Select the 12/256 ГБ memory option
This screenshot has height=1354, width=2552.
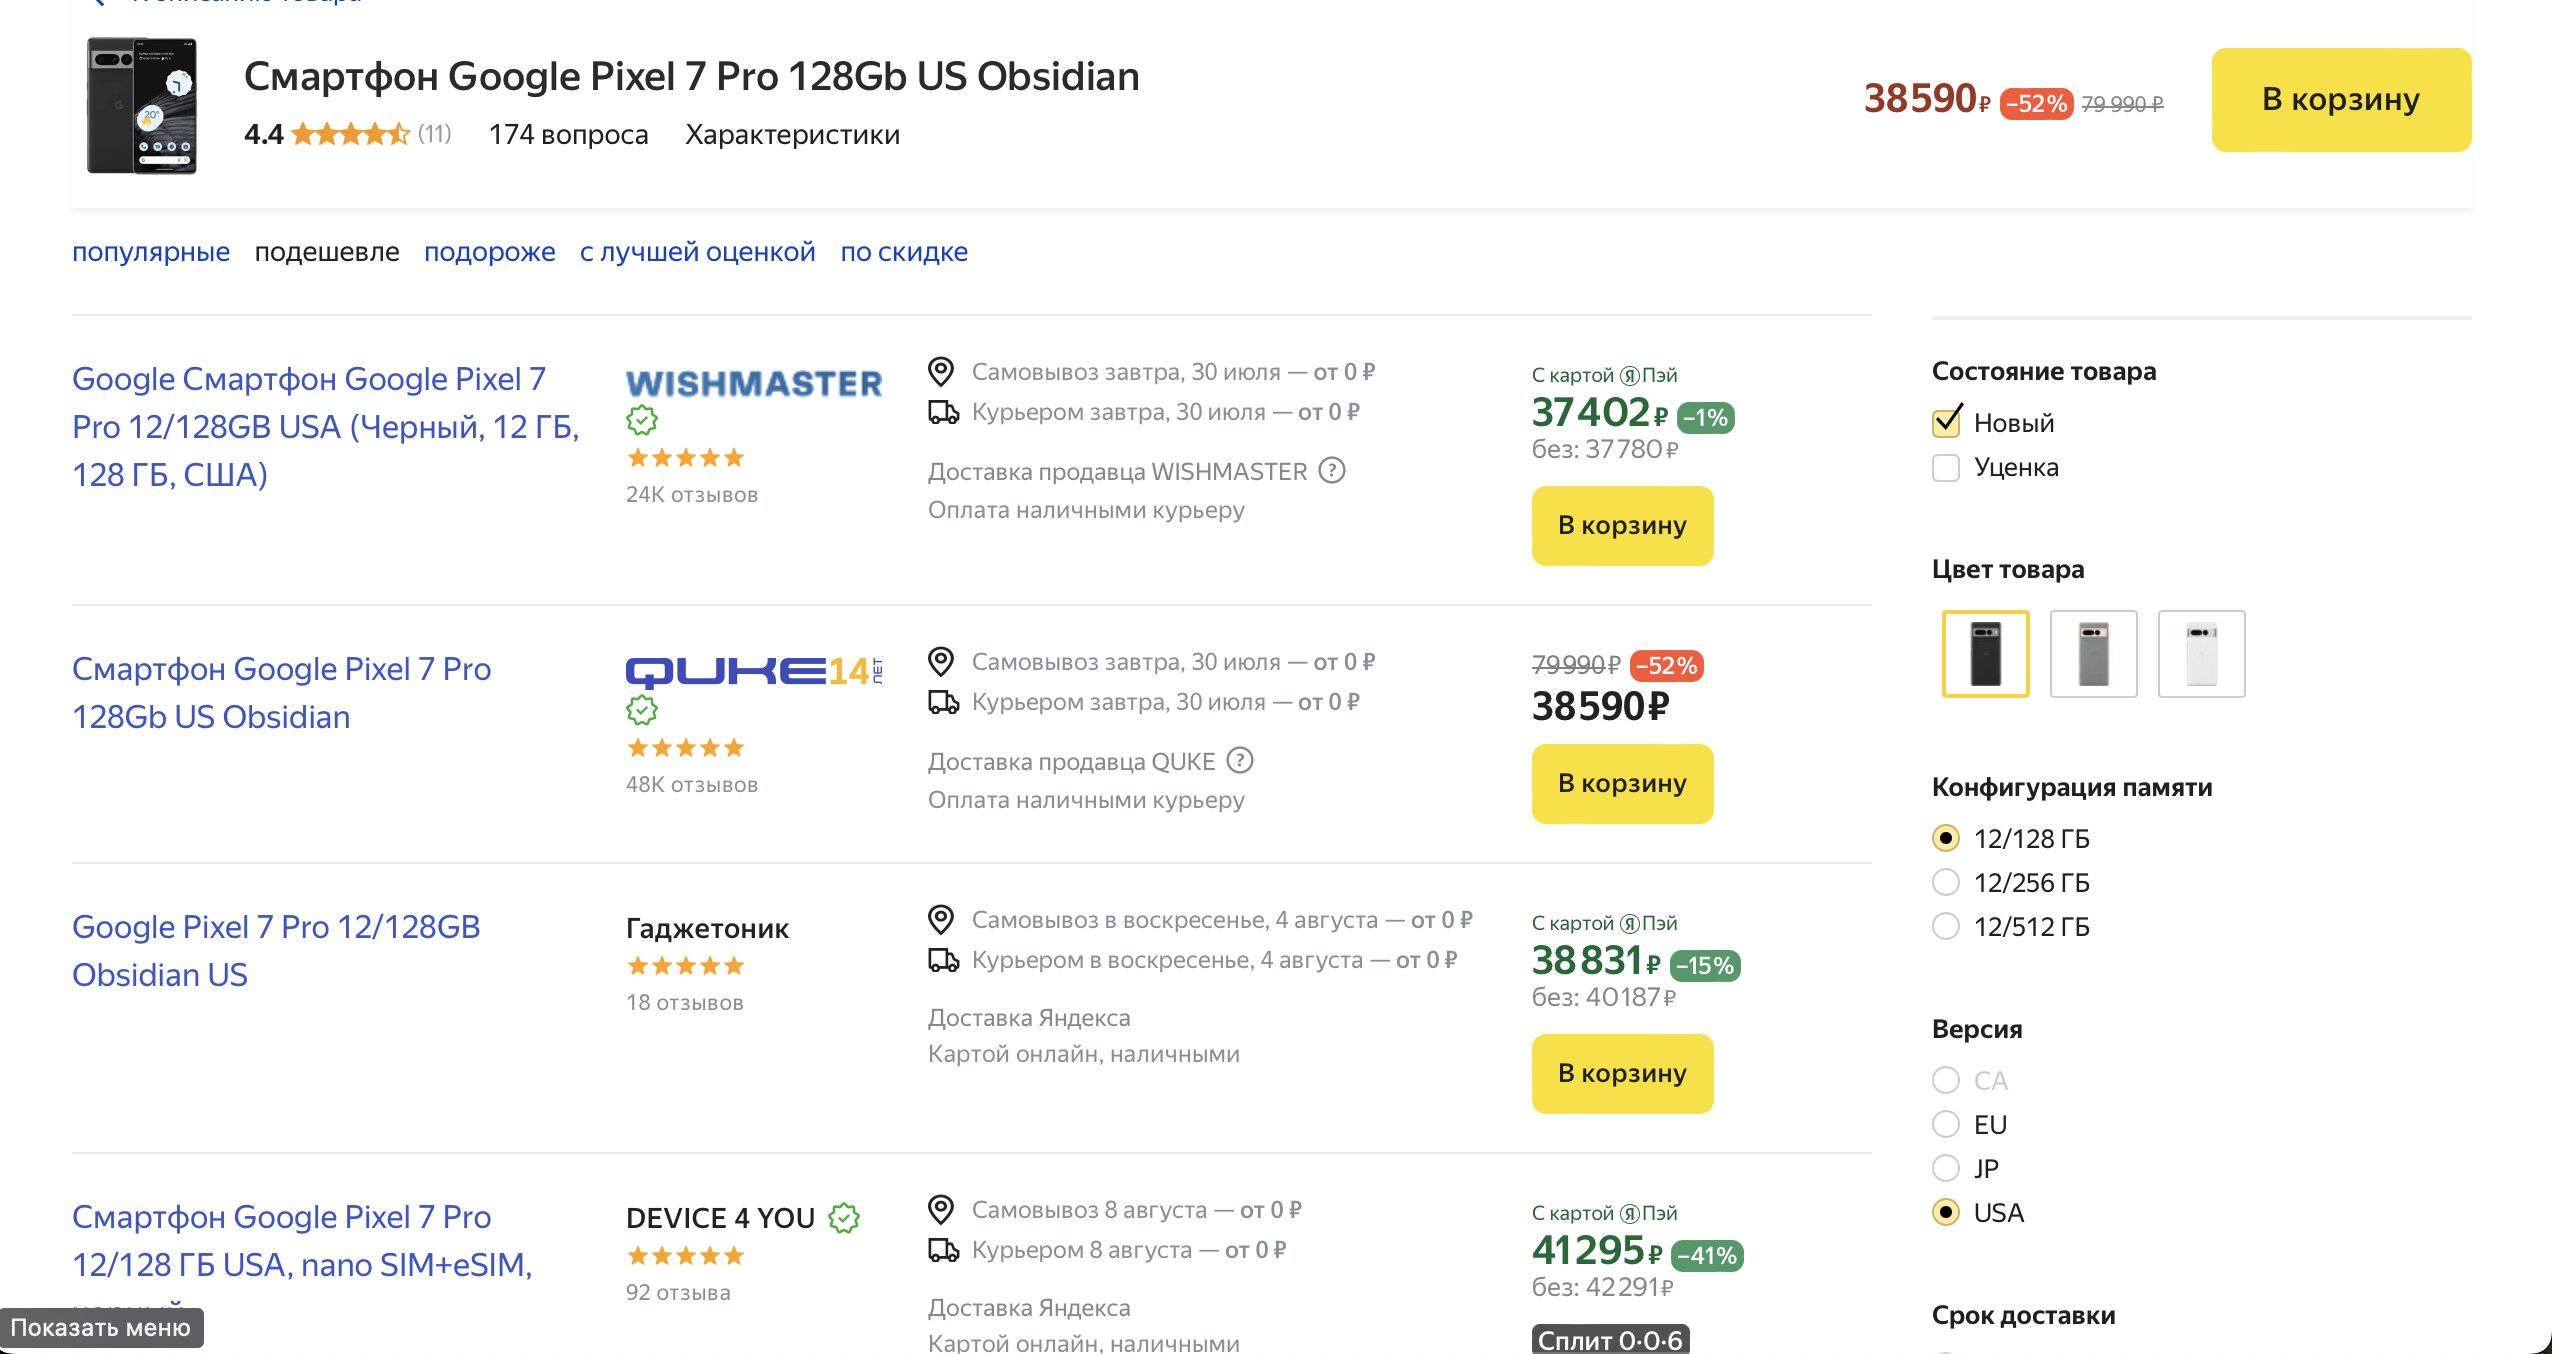click(1946, 882)
